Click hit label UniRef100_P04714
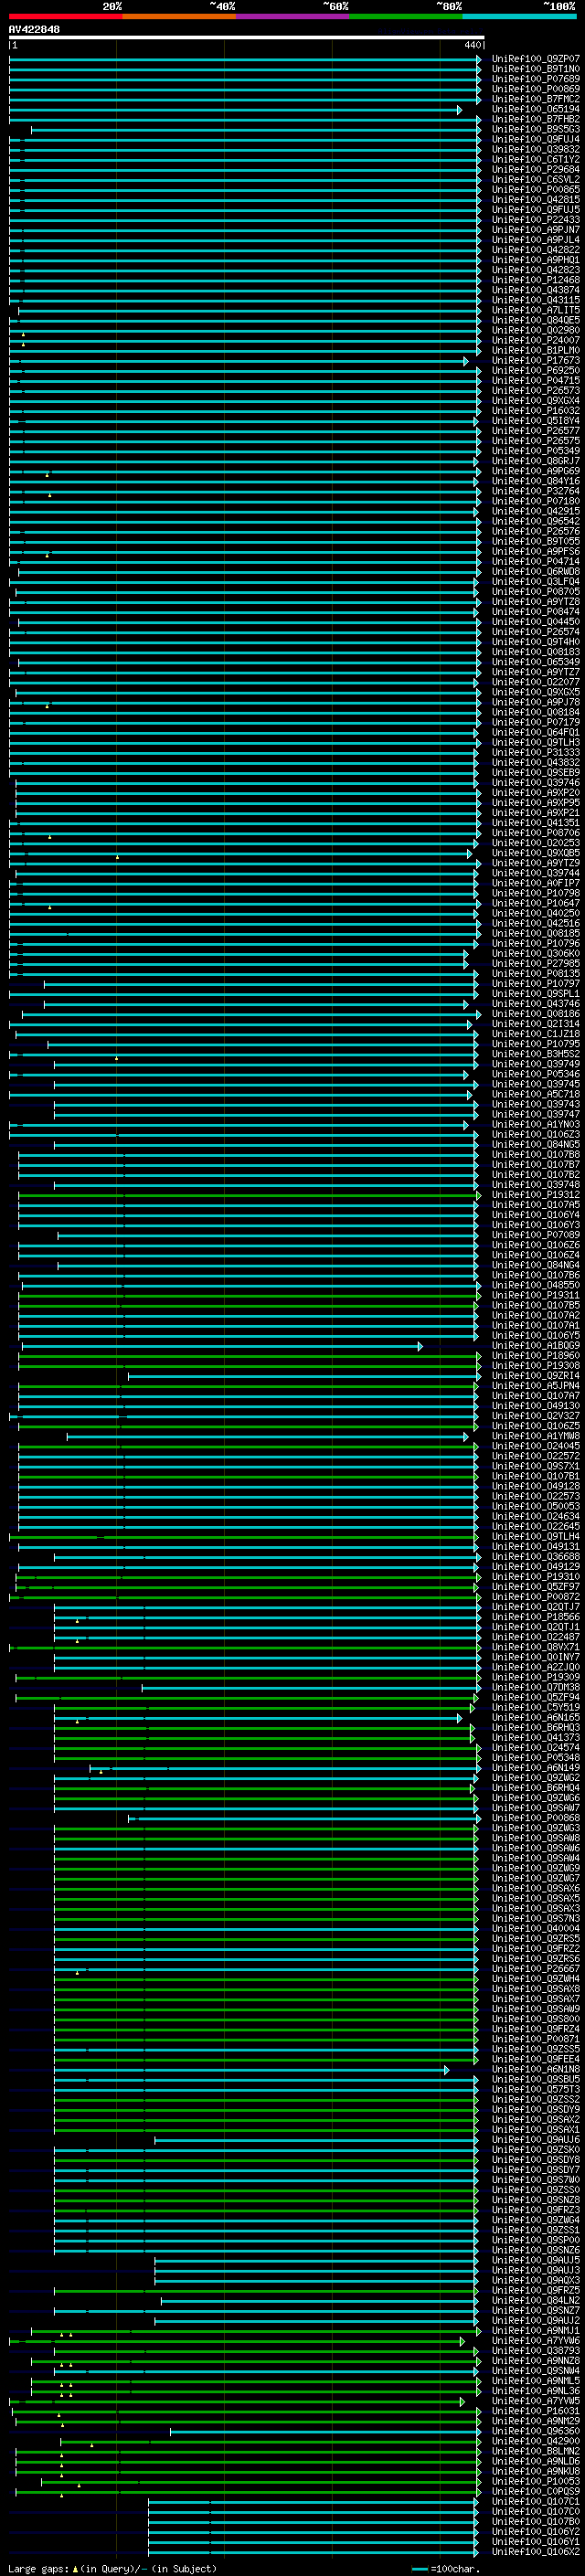This screenshot has height=2576, width=585. click(536, 561)
